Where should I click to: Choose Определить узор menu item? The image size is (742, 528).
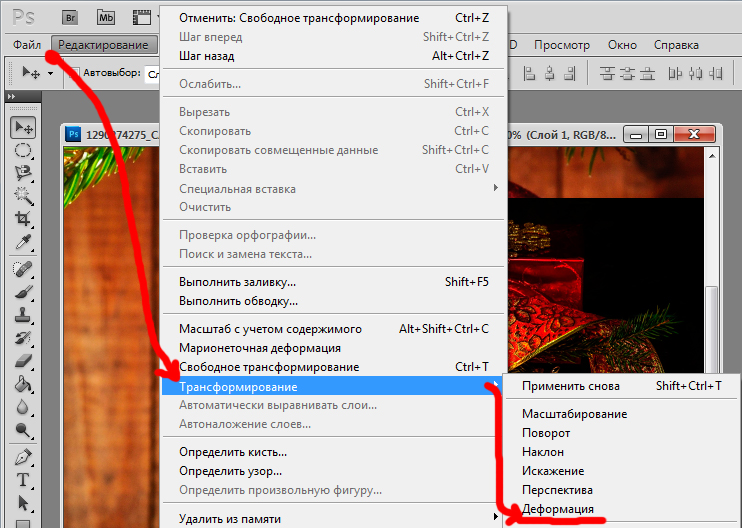click(x=334, y=471)
